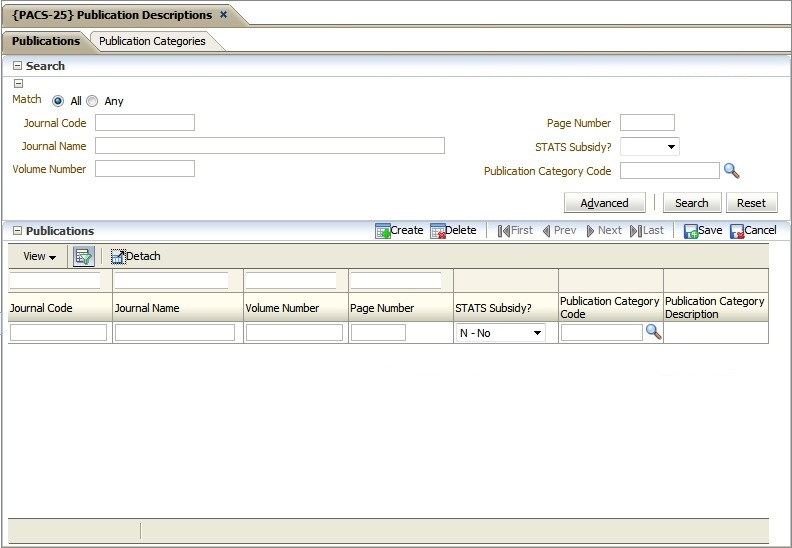Click the Page Number search field

(647, 123)
